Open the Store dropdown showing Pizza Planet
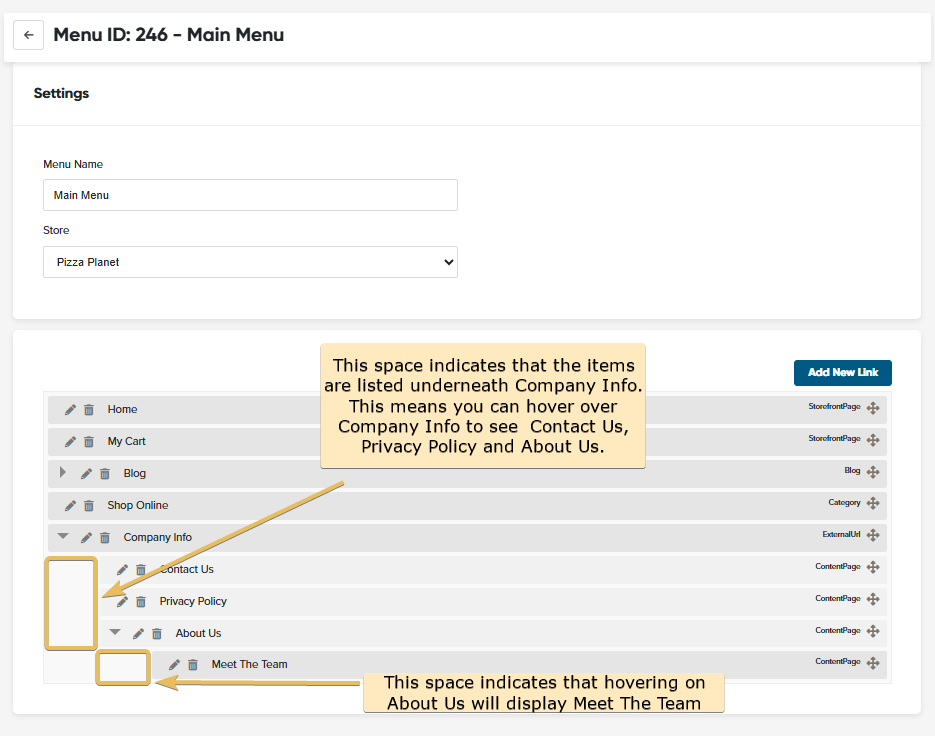The width and height of the screenshot is (935, 736). [250, 262]
